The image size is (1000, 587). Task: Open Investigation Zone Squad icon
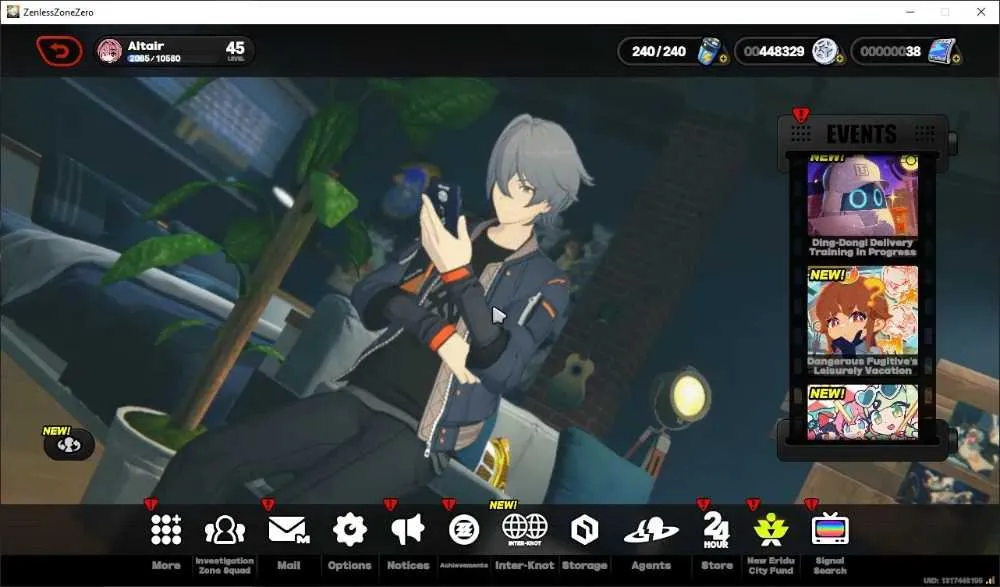pyautogui.click(x=224, y=530)
